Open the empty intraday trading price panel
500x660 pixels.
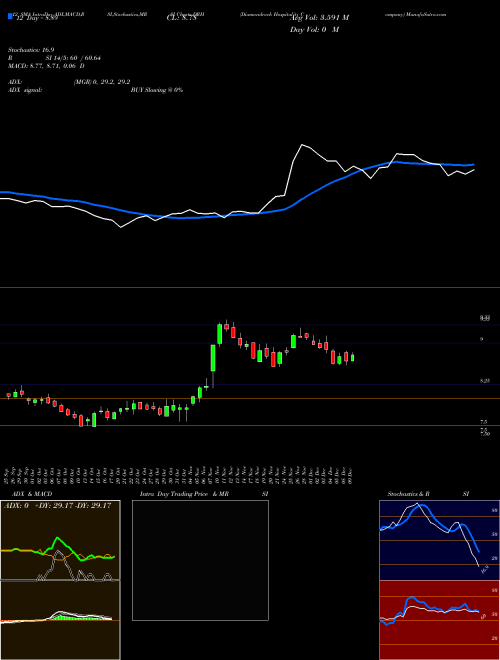click(x=200, y=560)
